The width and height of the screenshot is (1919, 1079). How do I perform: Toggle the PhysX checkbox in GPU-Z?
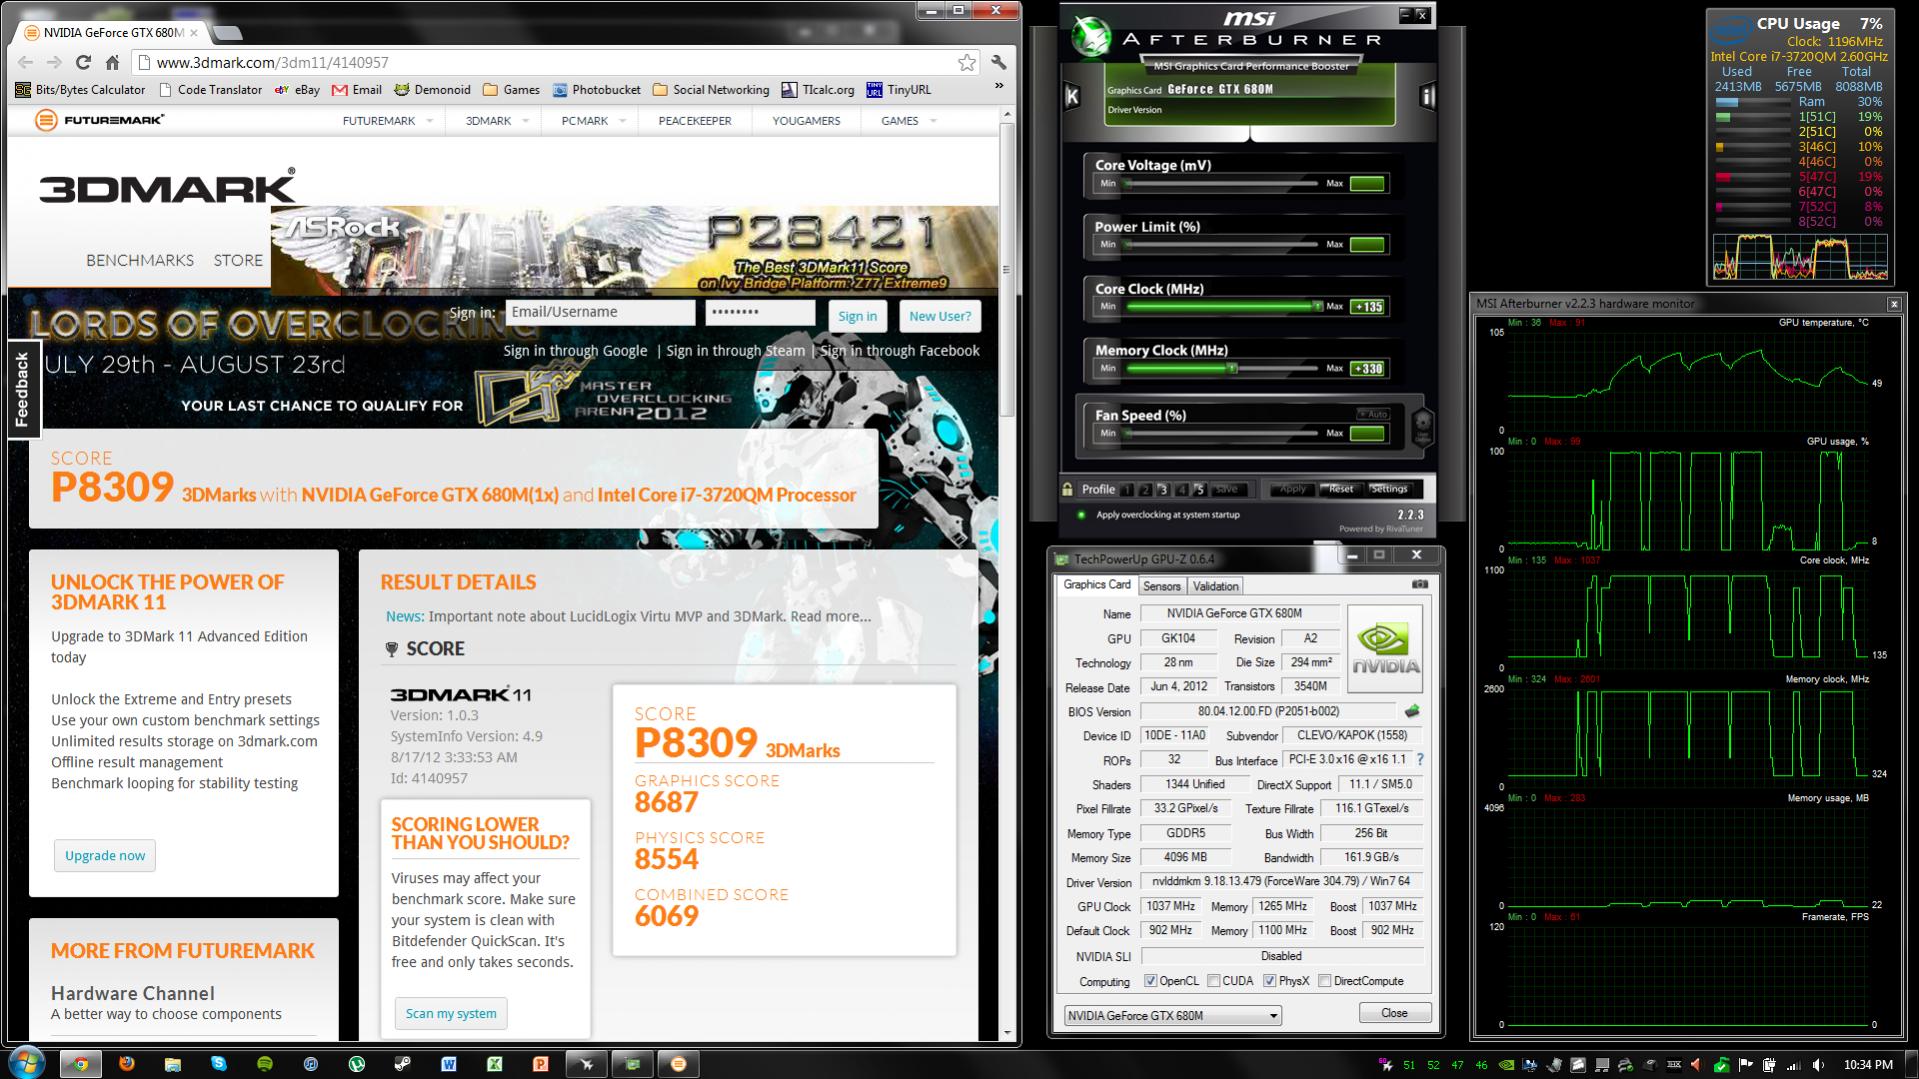pyautogui.click(x=1269, y=981)
